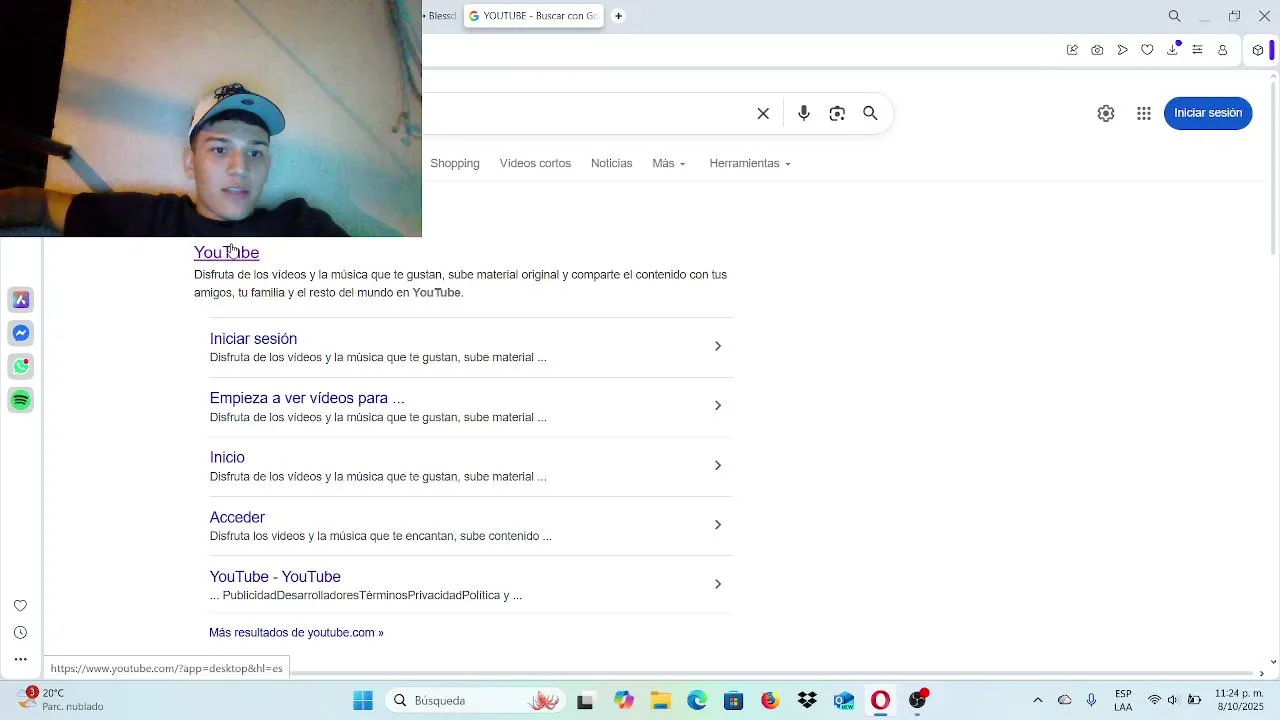1280x720 pixels.
Task: Show hidden system tray icons chevron
Action: click(x=1037, y=700)
